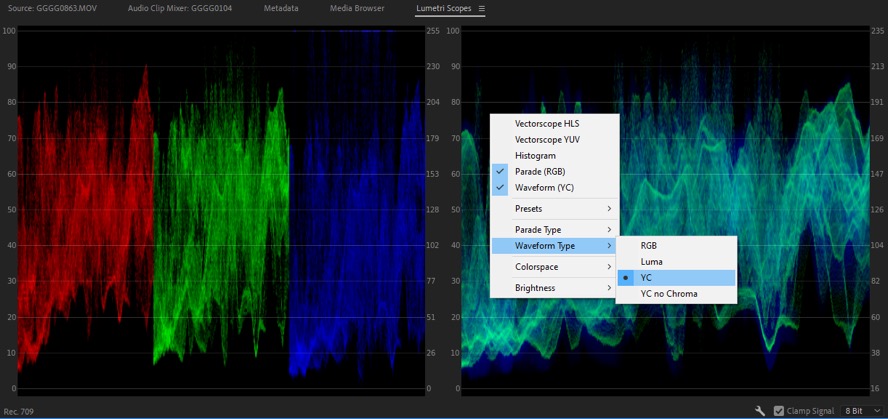Open Lumetri Scopes panel hamburger menu

click(481, 9)
